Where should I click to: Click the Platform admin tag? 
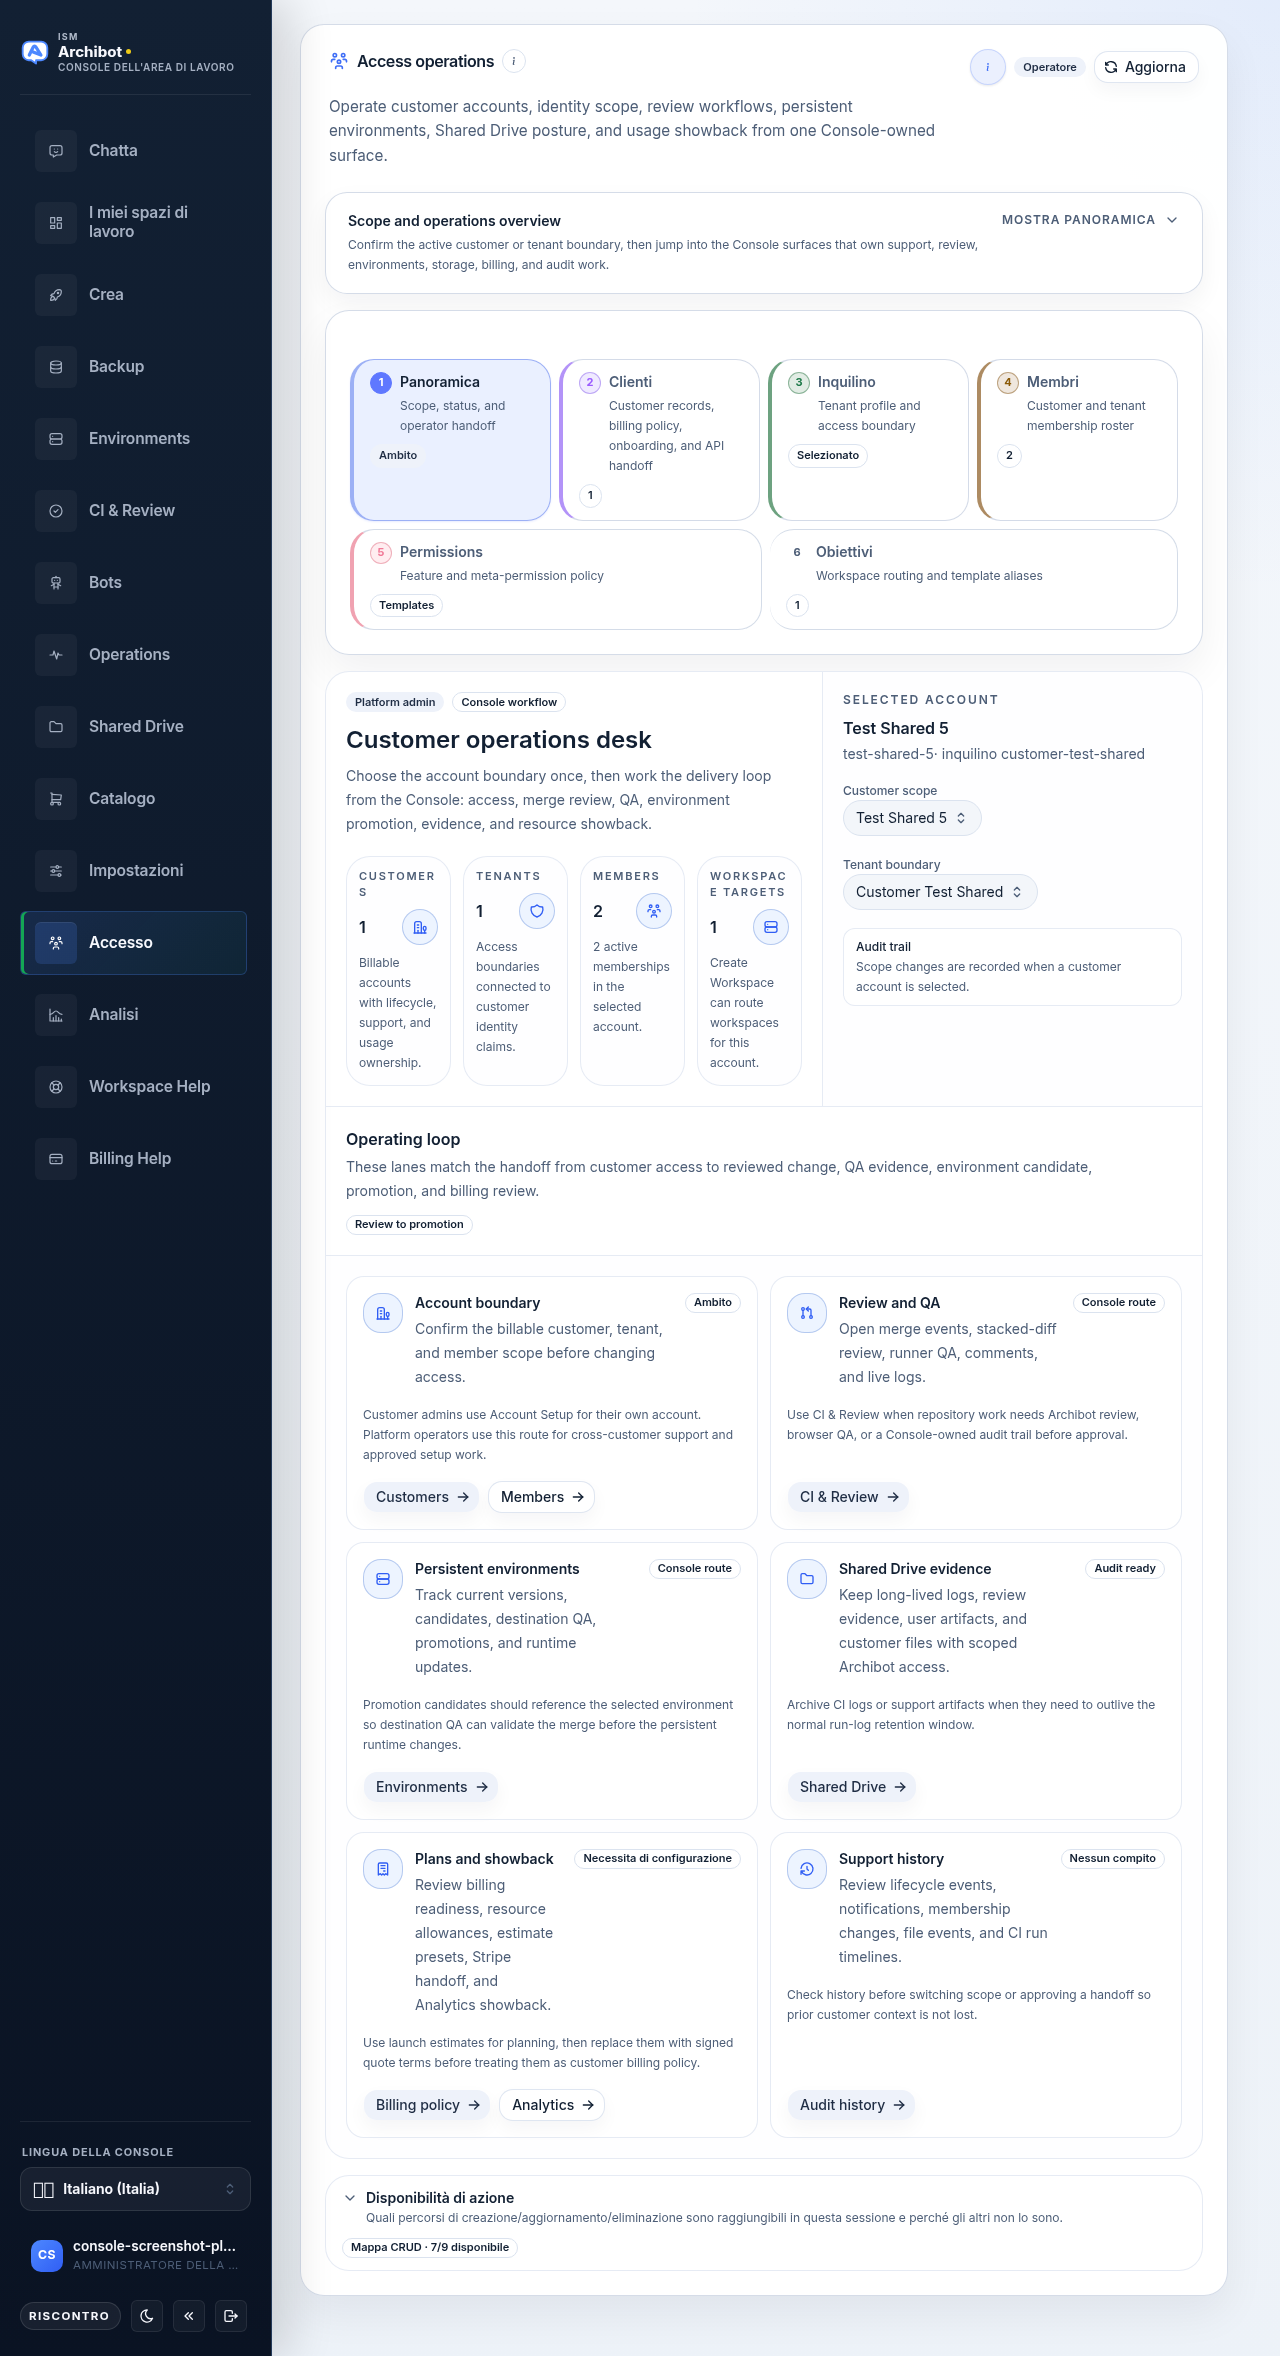[x=395, y=702]
